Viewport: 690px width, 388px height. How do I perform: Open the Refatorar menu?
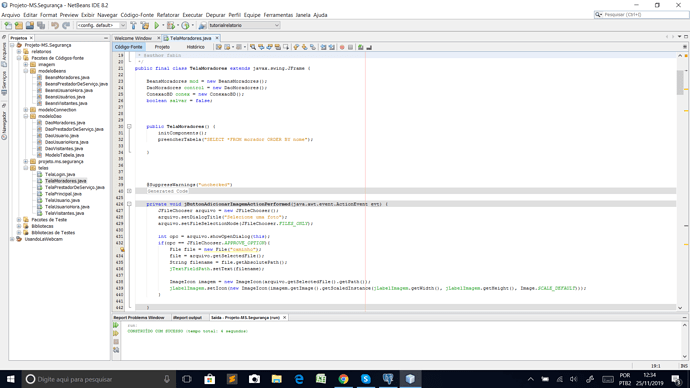168,15
